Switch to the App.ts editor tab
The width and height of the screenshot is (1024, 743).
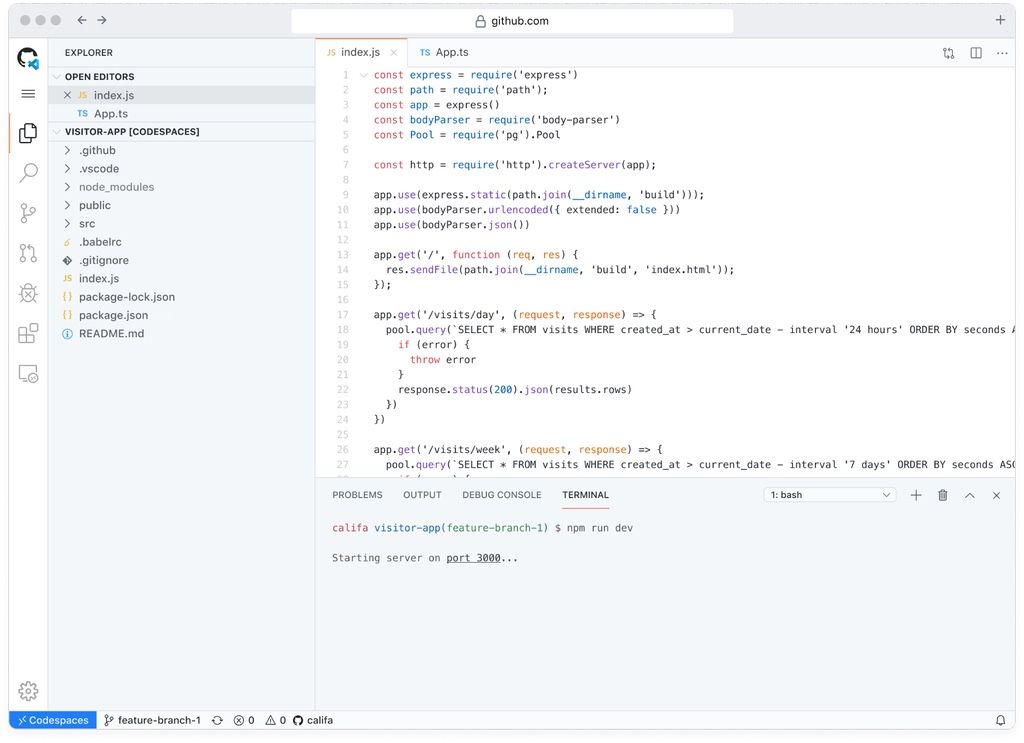tap(444, 52)
